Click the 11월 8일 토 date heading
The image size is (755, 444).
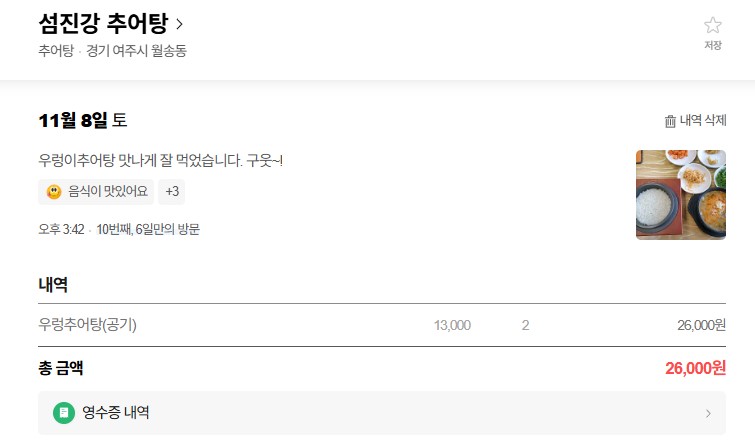click(82, 121)
